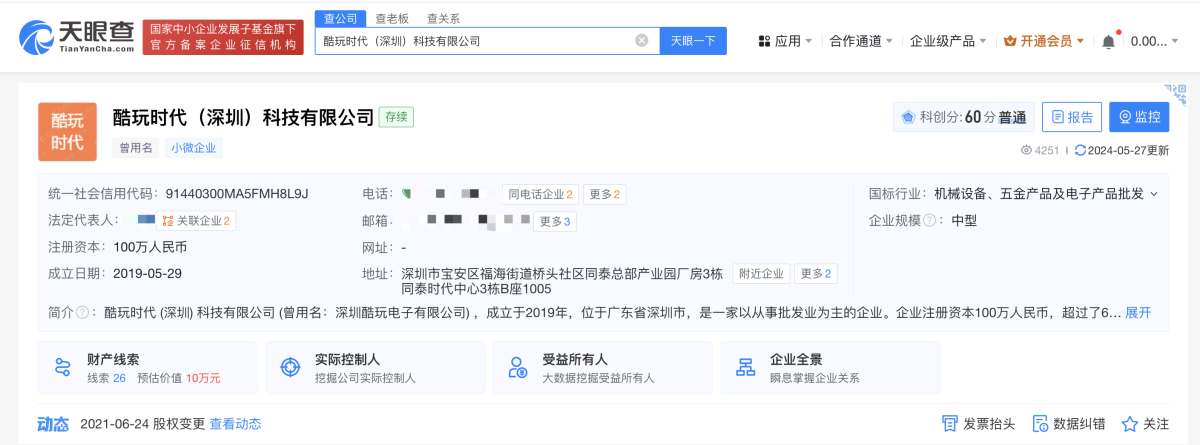The height and width of the screenshot is (445, 1200).
Task: Click the help icon beside 企业规模
Action: (930, 221)
